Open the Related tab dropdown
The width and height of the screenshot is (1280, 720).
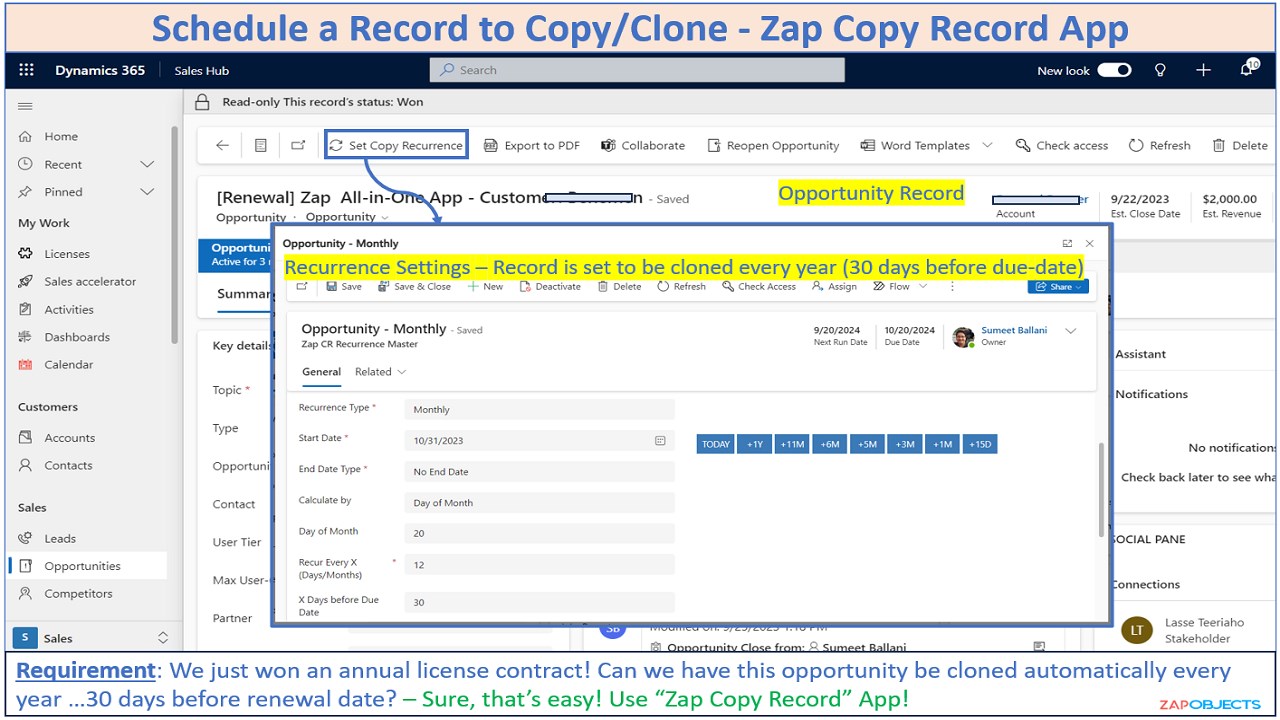click(380, 372)
